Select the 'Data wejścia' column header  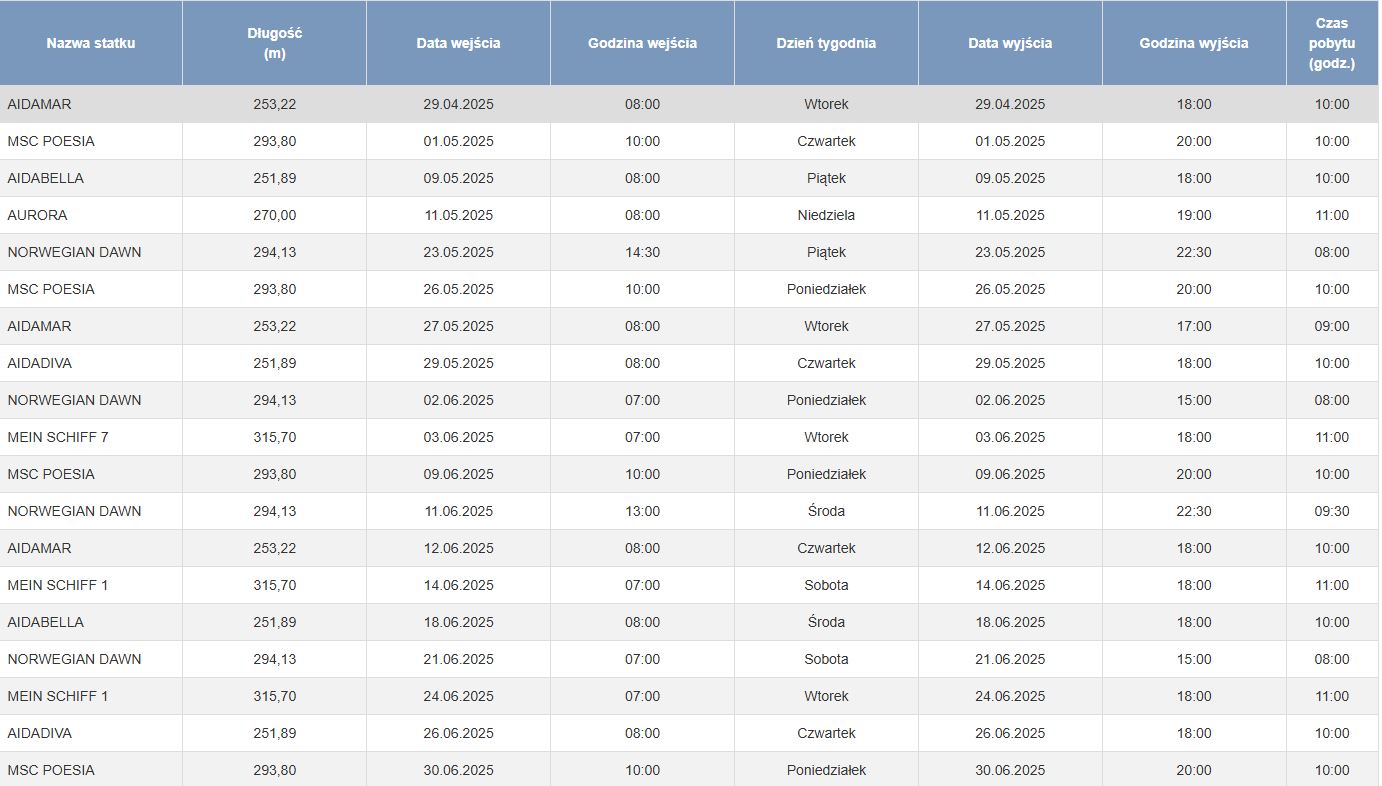pos(458,43)
